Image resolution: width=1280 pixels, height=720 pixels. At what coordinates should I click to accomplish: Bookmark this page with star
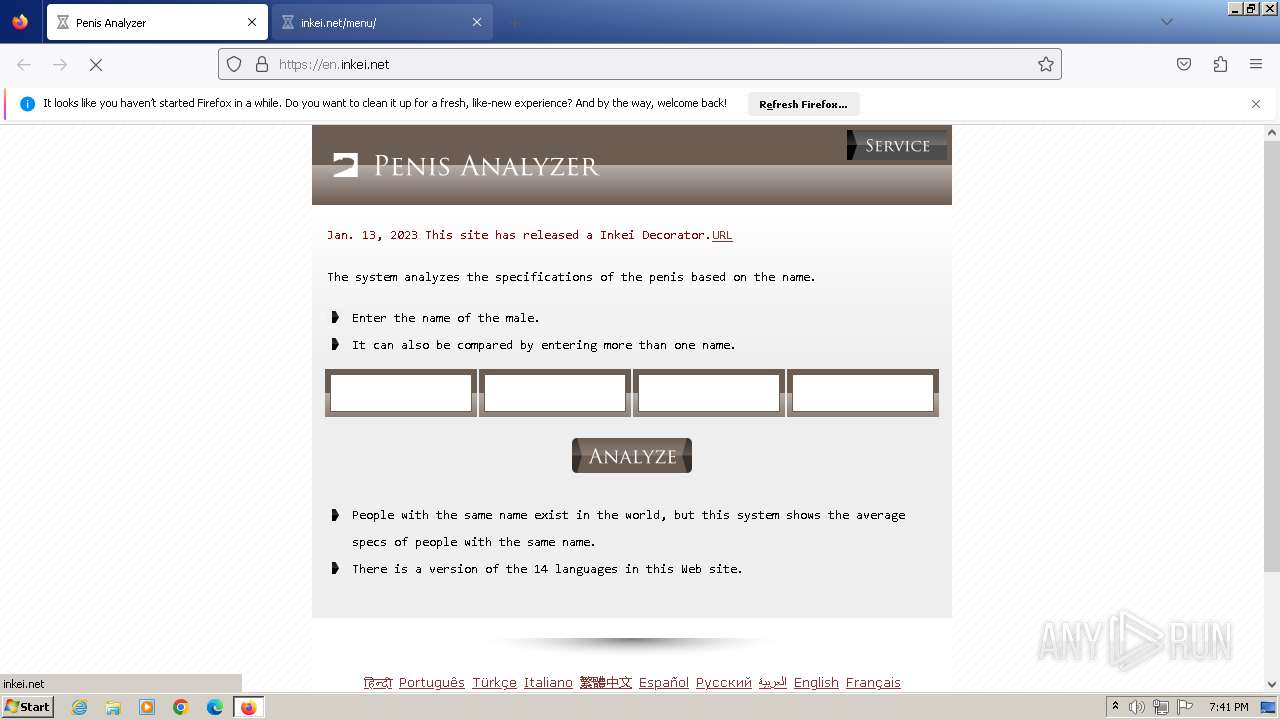tap(1046, 64)
